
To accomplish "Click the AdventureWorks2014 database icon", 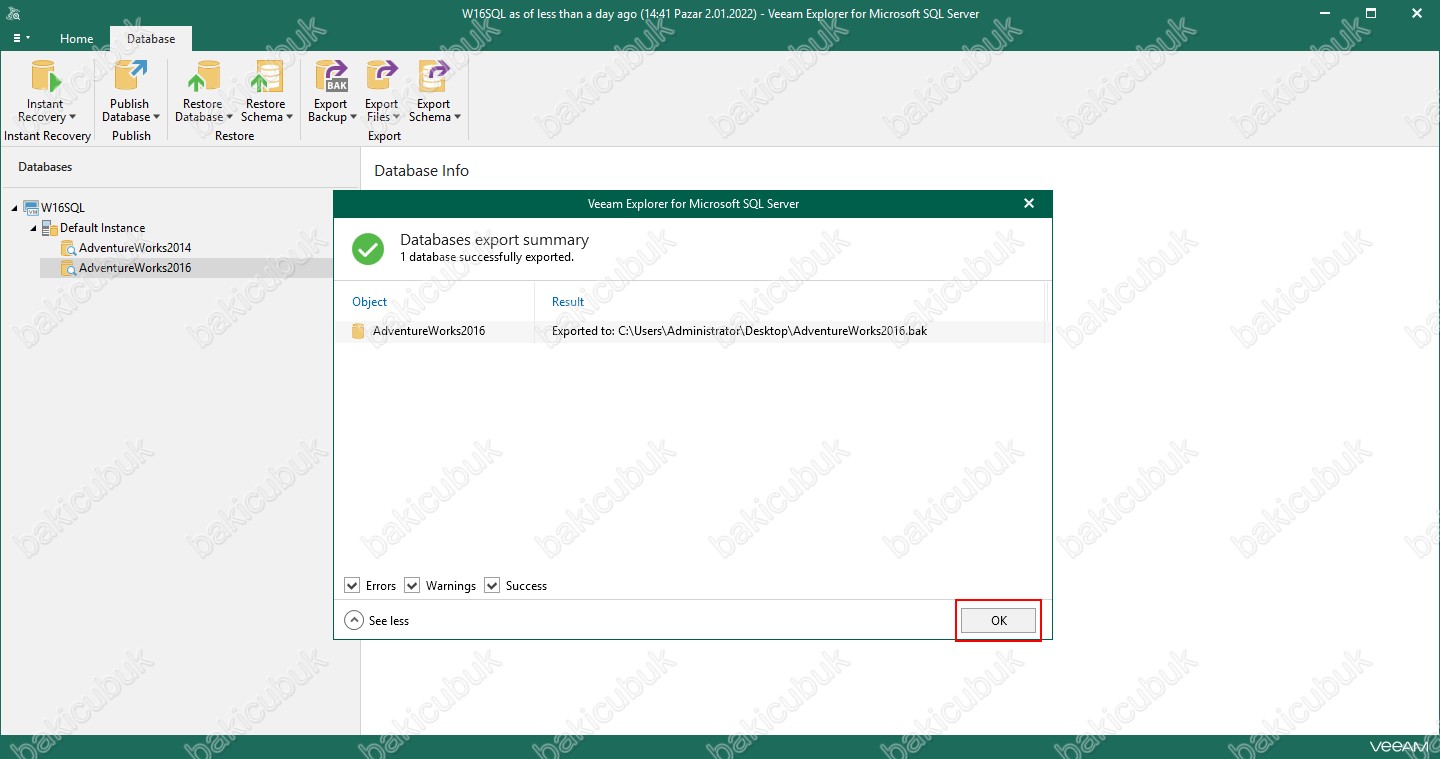I will [68, 248].
